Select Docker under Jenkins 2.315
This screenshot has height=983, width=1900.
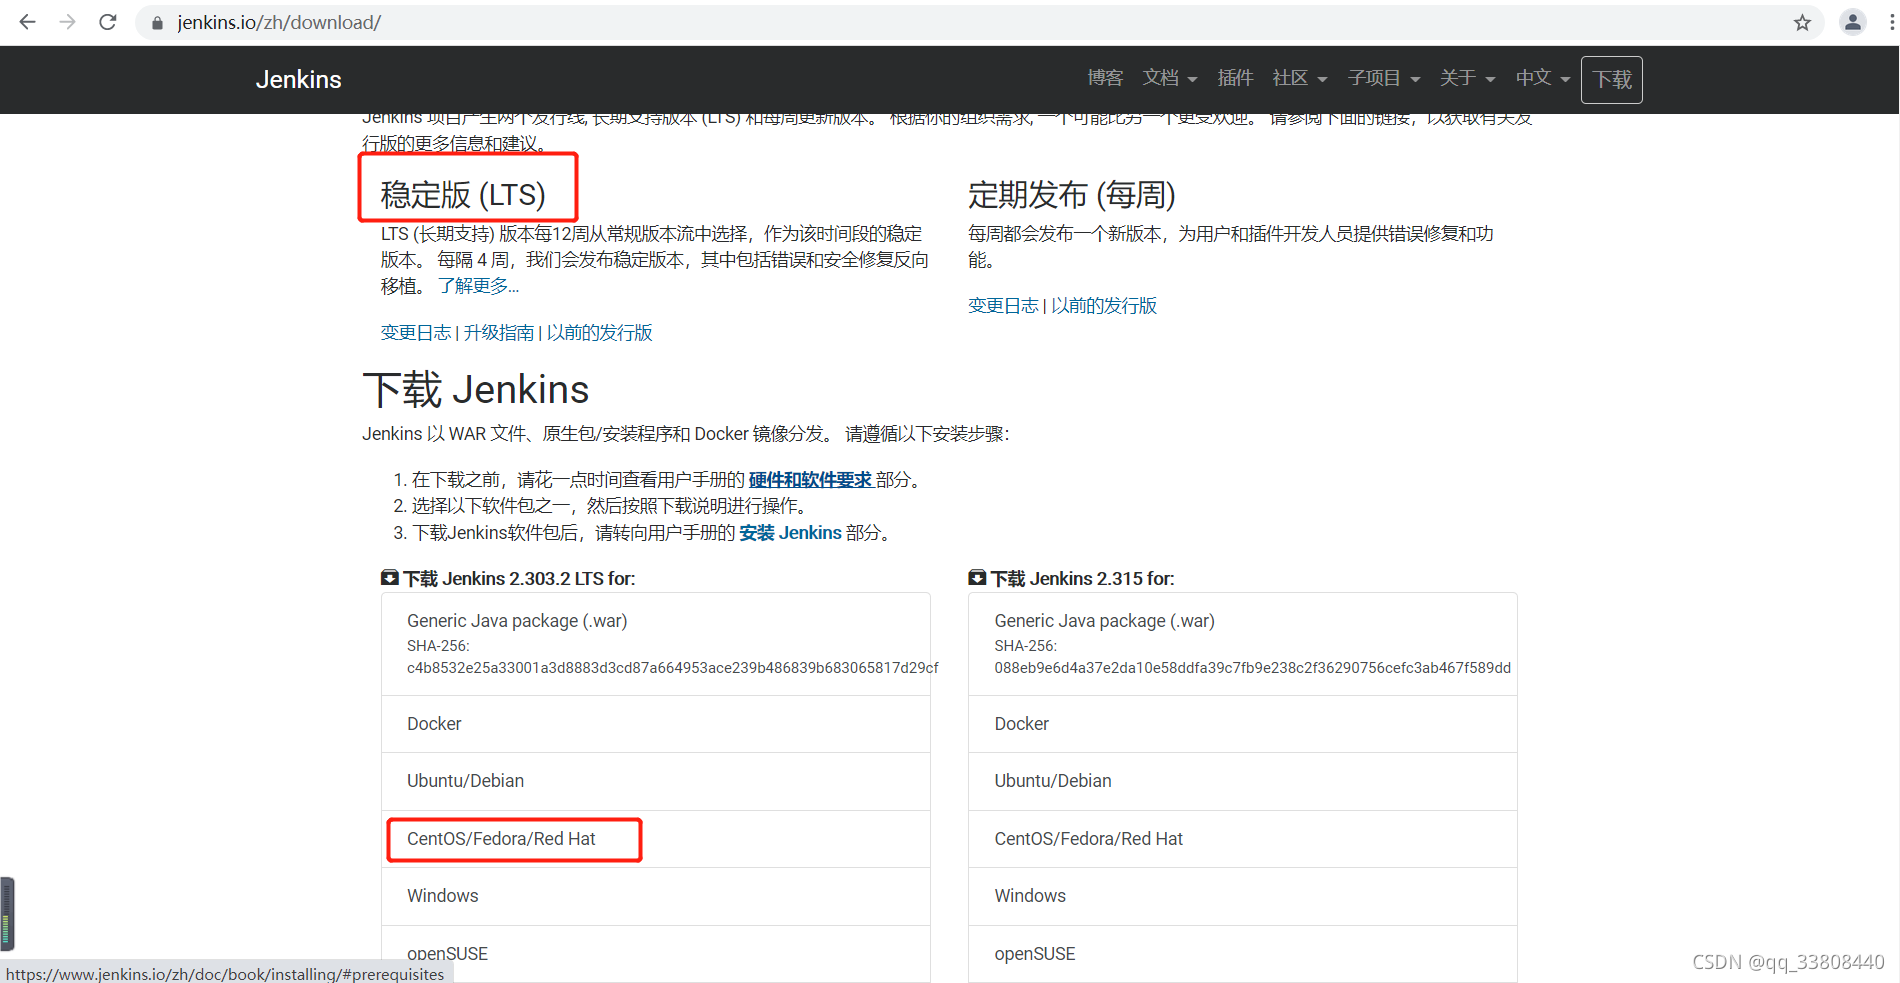[1243, 724]
